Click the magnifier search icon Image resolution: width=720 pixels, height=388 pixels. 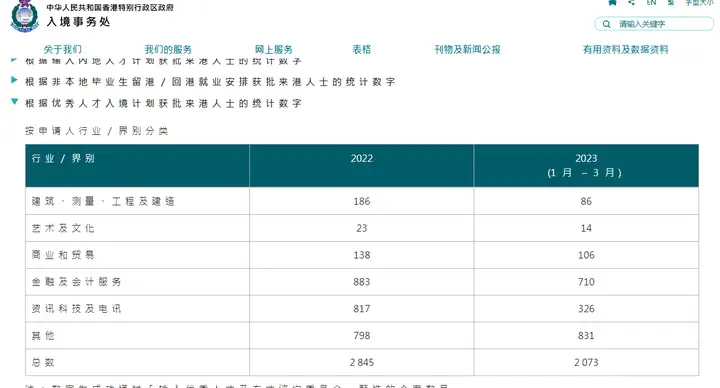[606, 24]
